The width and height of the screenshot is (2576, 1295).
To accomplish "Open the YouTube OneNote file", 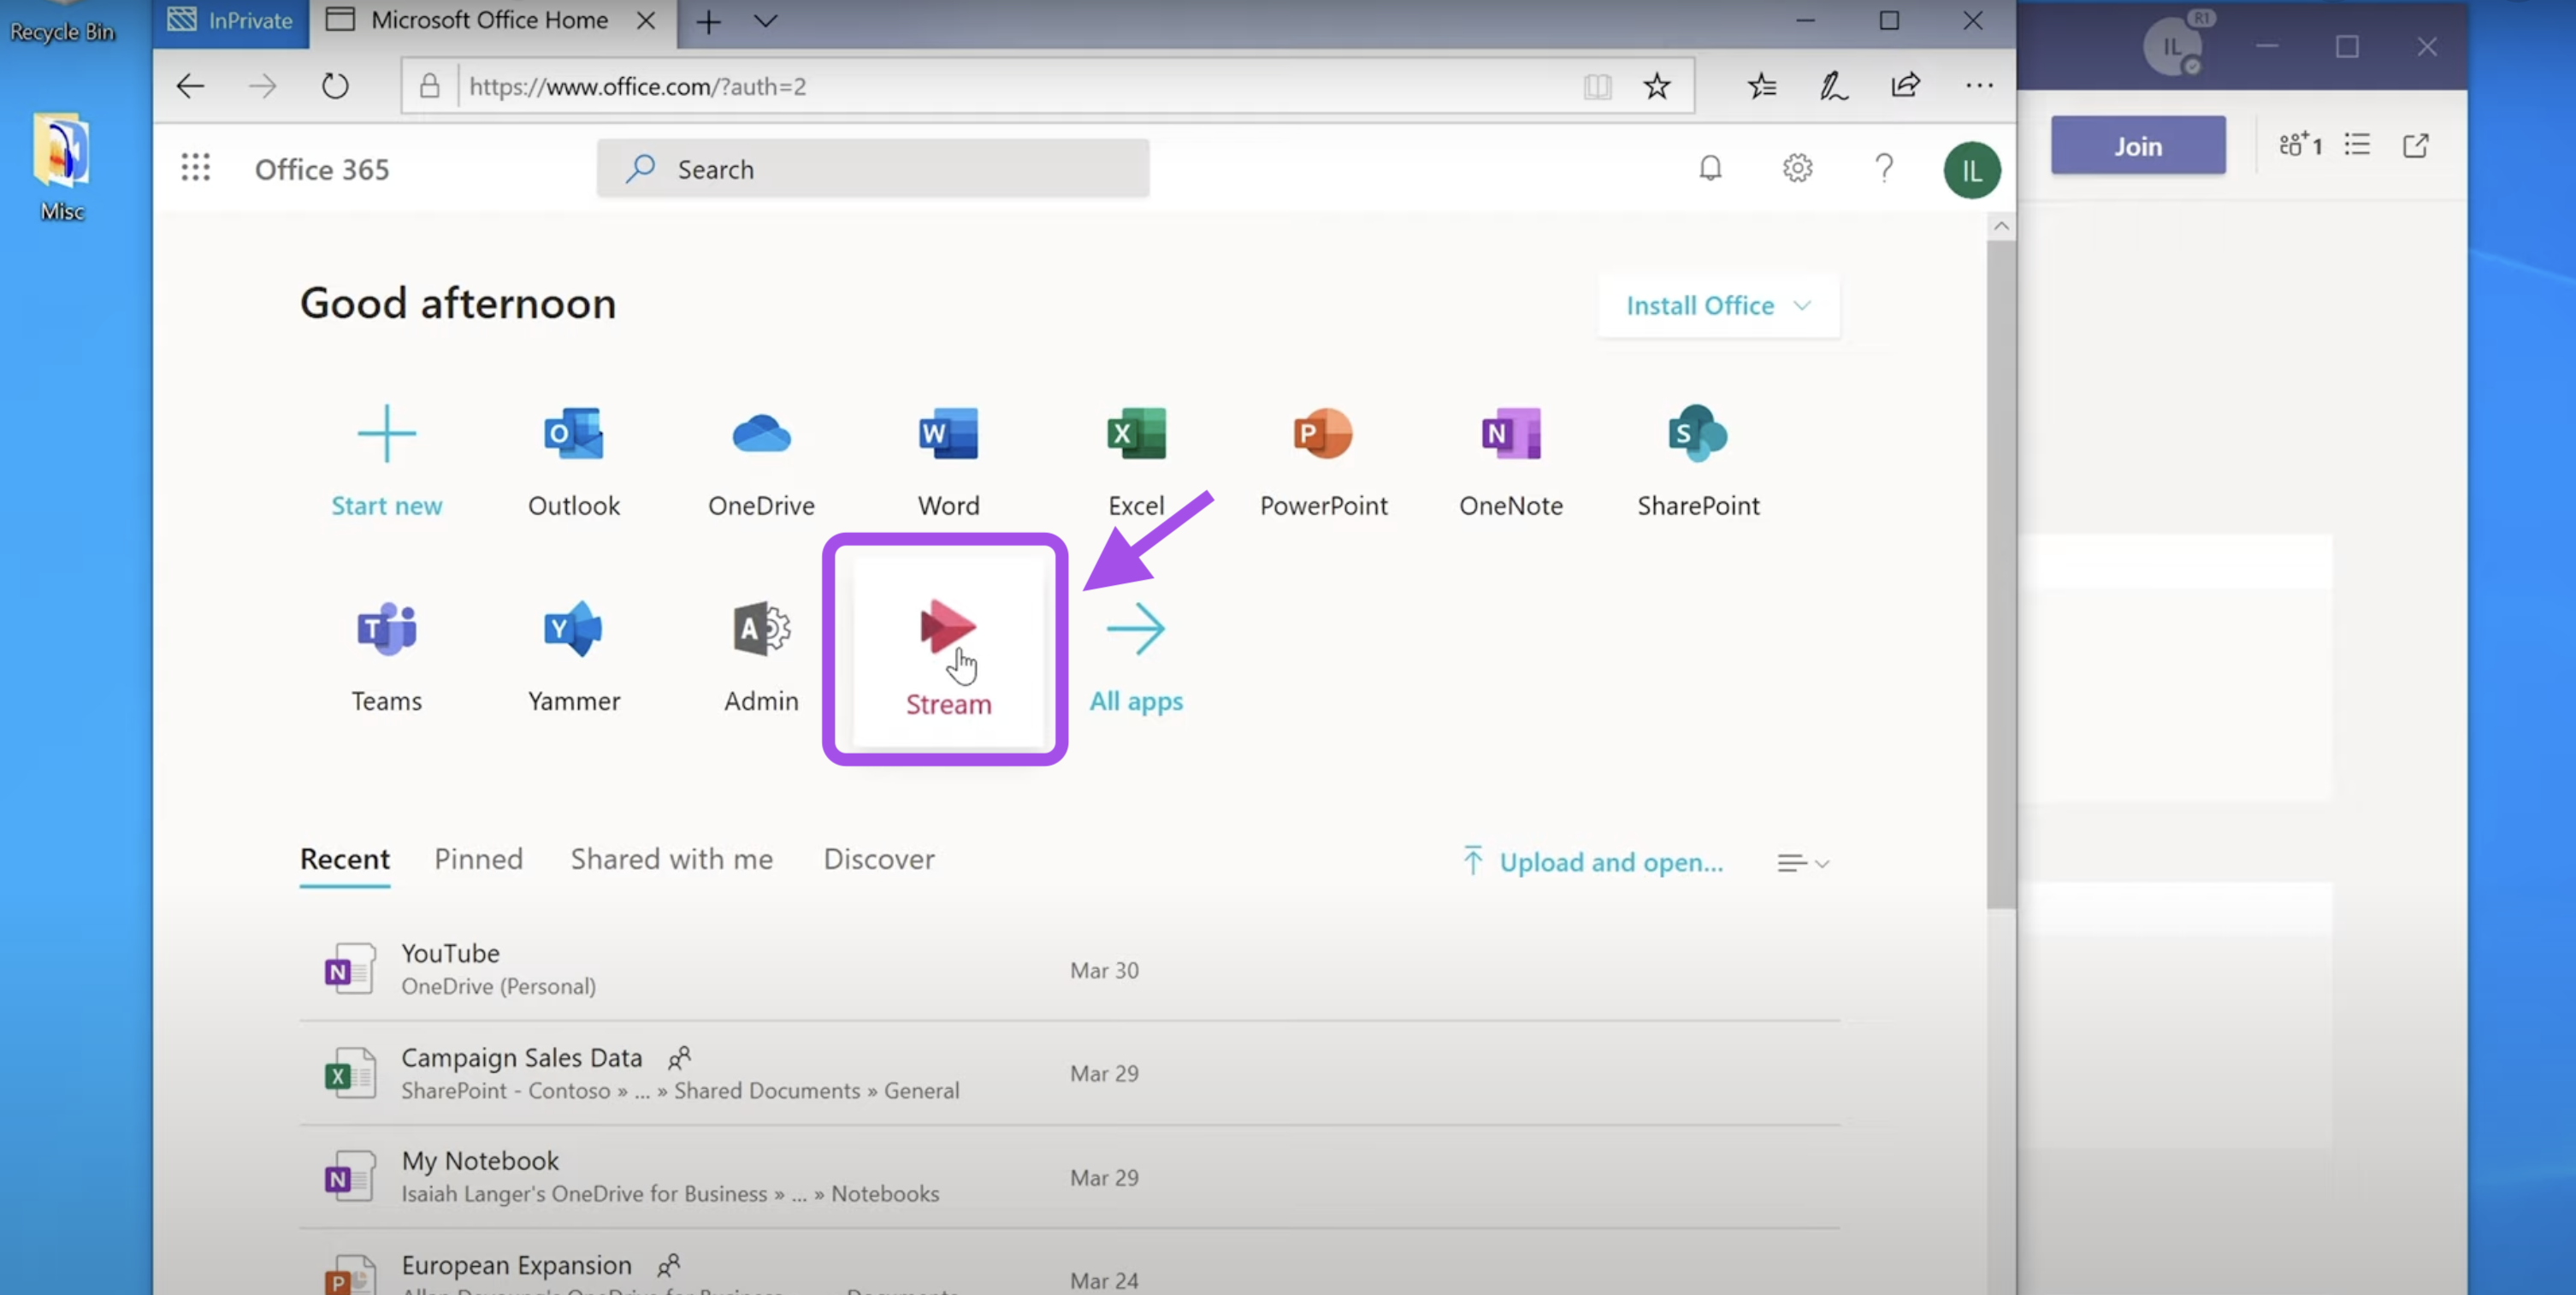I will click(x=1070, y=969).
